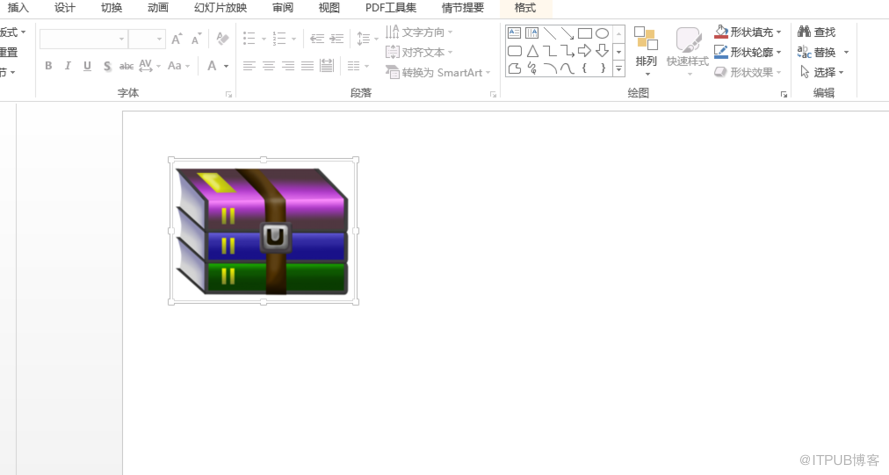Screen dimensions: 889x475
Task: Align text right
Action: click(x=288, y=66)
